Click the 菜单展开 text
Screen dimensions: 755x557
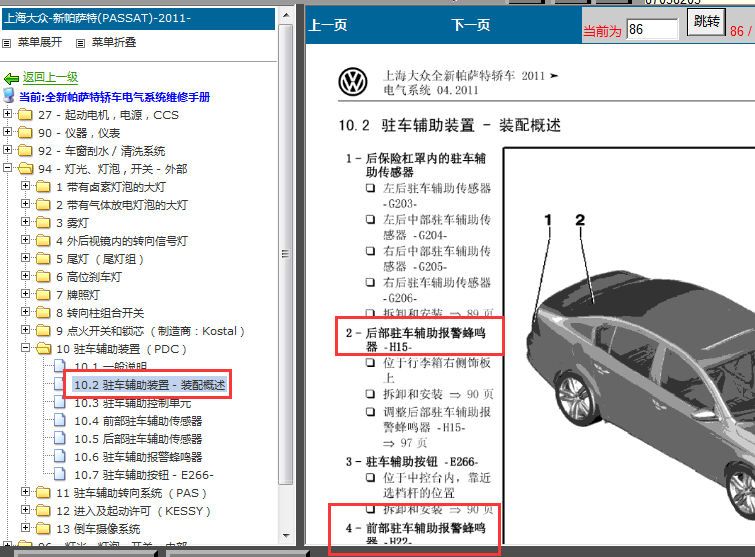40,42
